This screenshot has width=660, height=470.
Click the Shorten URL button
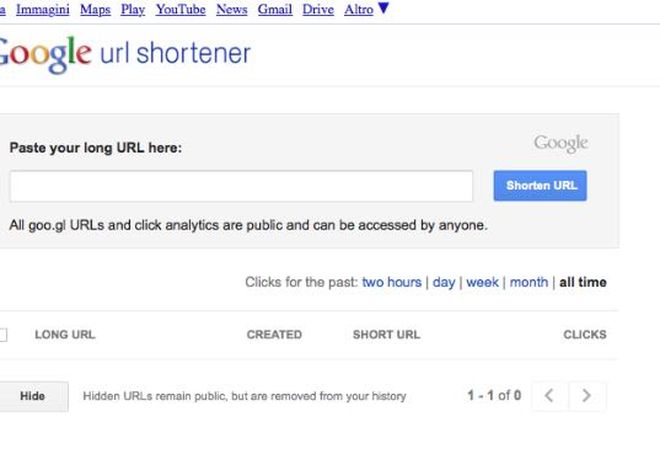click(540, 186)
